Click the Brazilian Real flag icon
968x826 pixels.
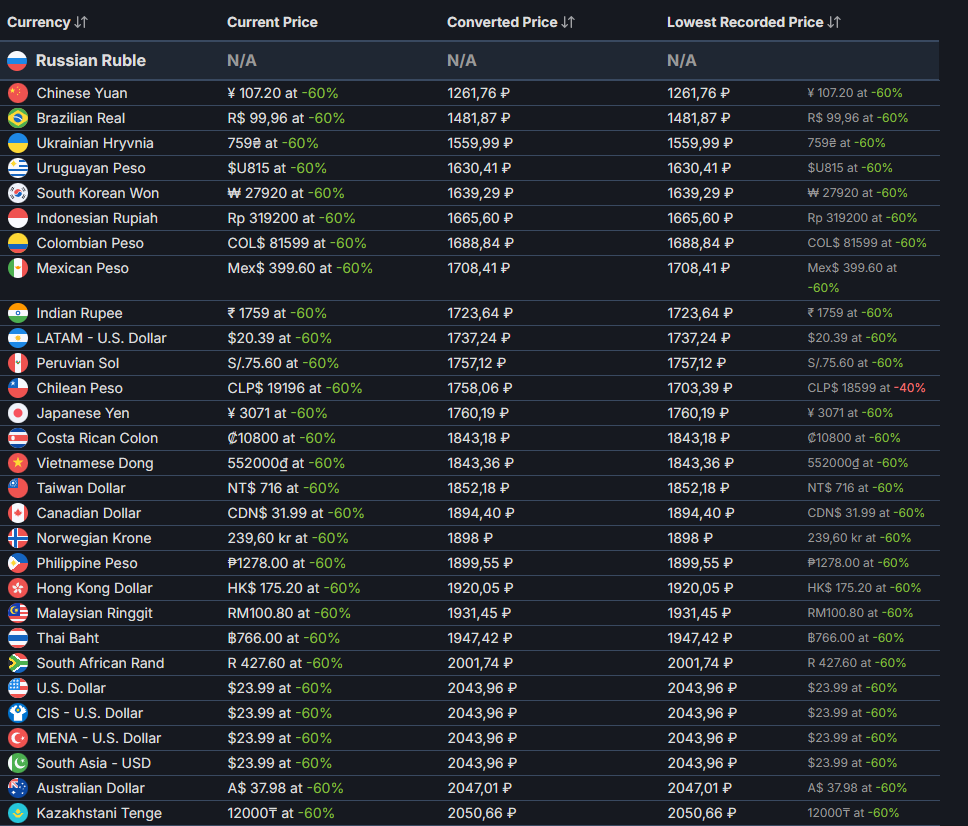click(x=18, y=118)
